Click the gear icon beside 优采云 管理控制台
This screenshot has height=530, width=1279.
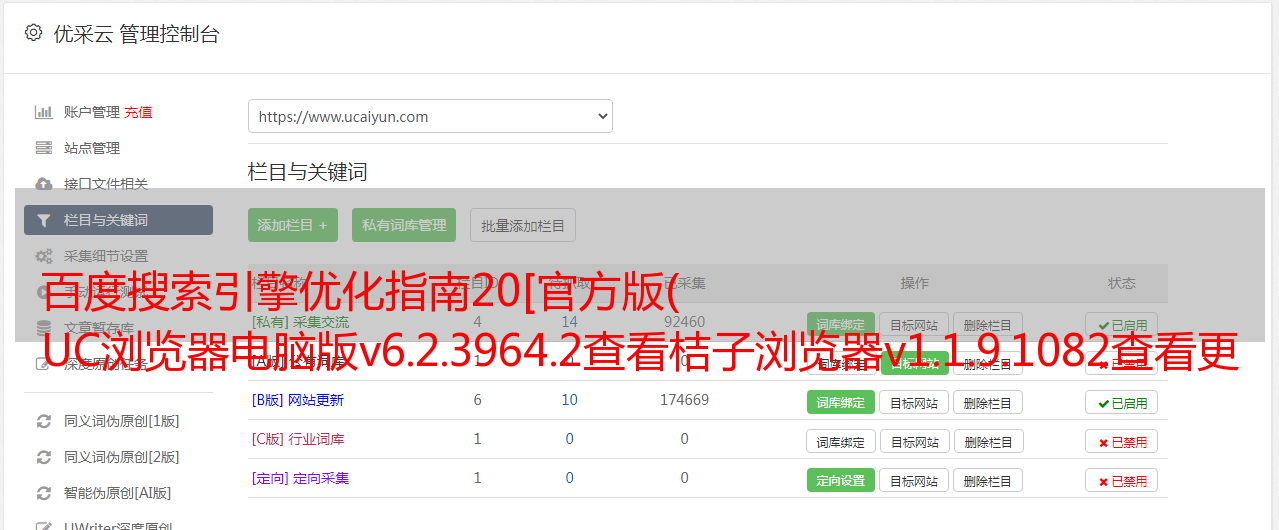(33, 33)
